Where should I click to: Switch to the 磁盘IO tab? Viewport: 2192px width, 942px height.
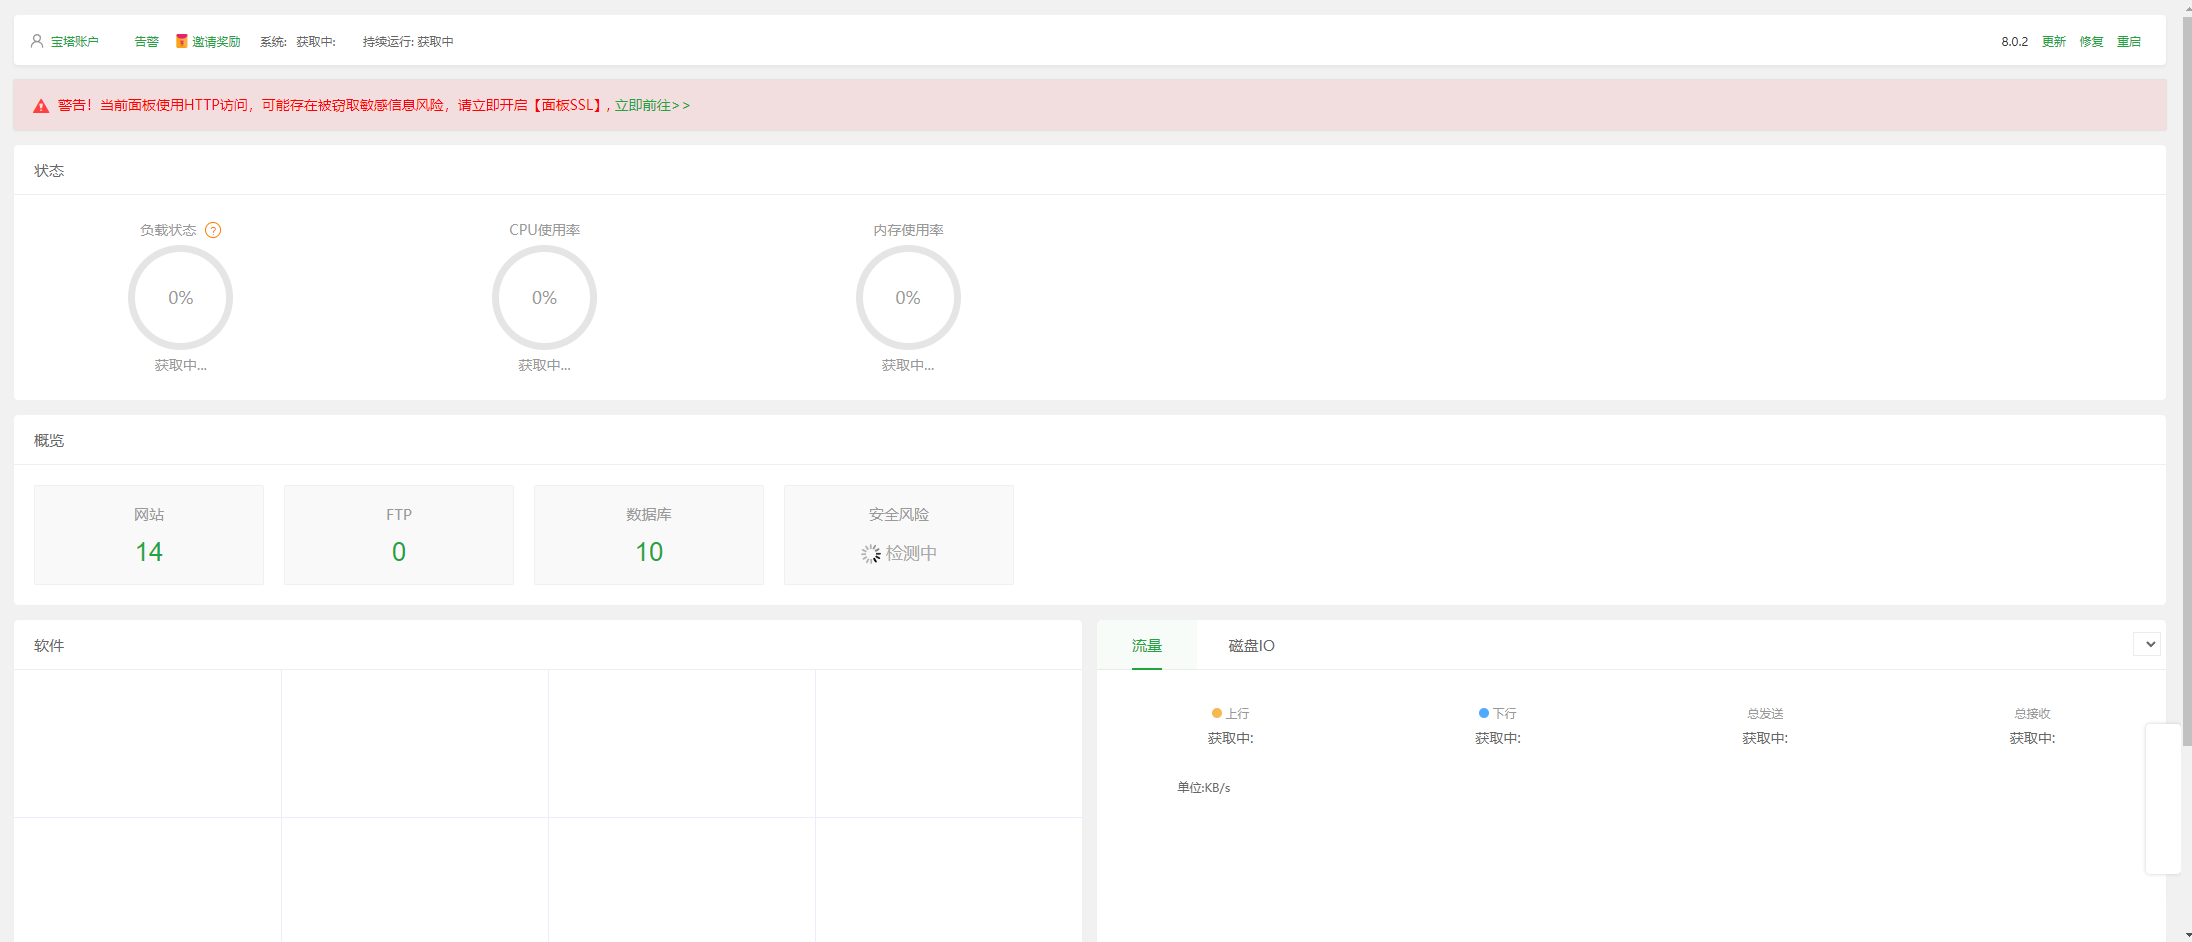[x=1252, y=646]
